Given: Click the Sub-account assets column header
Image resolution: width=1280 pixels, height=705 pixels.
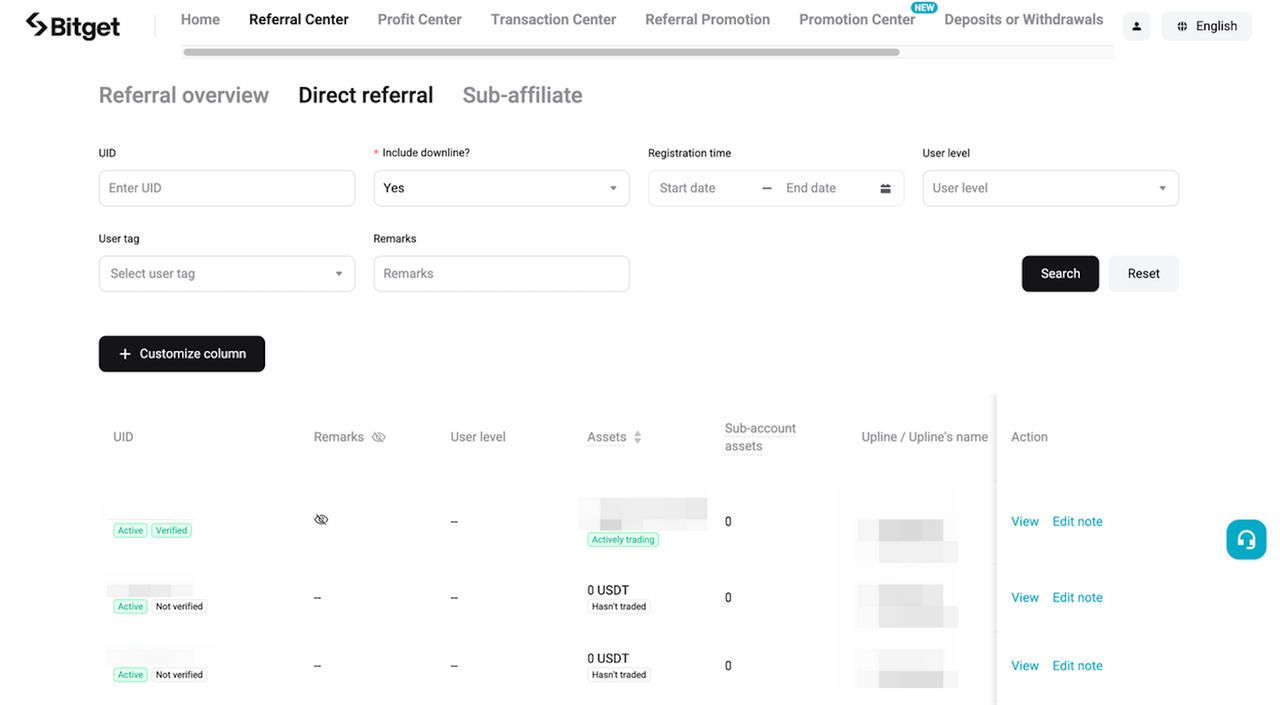Looking at the screenshot, I should click(760, 437).
